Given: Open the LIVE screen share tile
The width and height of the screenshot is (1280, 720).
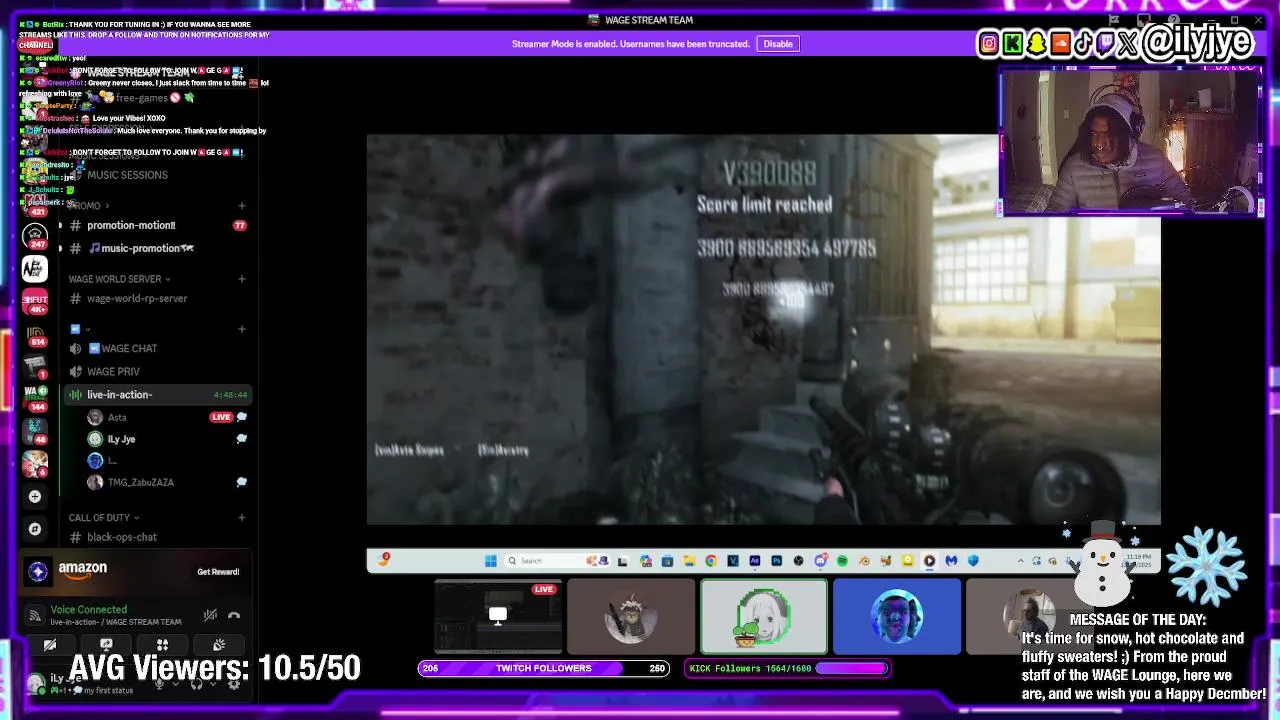Looking at the screenshot, I should click(x=497, y=616).
